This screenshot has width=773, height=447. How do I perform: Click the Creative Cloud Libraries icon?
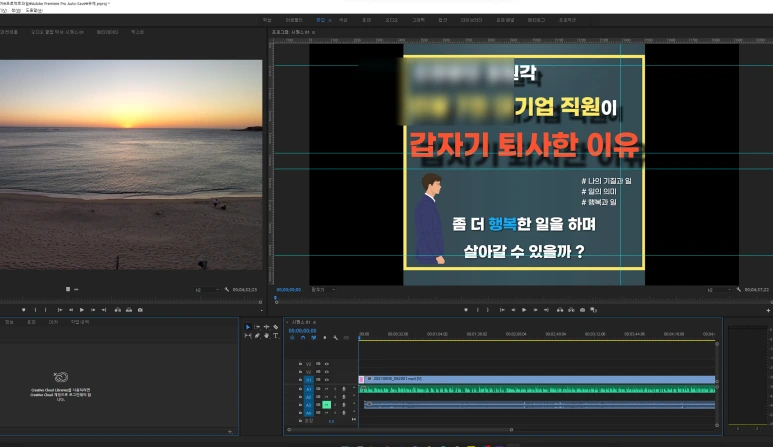point(61,377)
